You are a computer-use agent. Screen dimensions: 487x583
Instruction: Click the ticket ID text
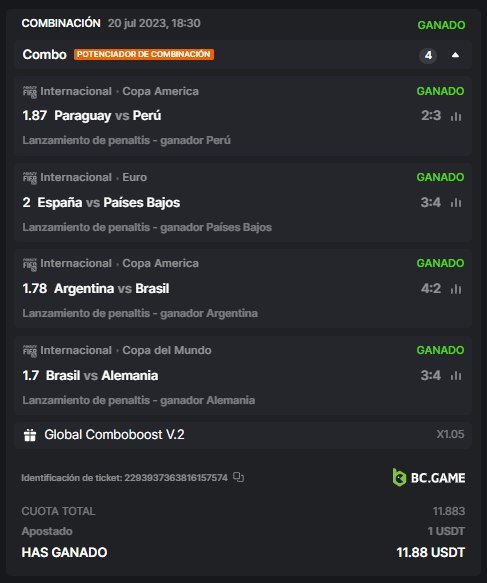(124, 477)
